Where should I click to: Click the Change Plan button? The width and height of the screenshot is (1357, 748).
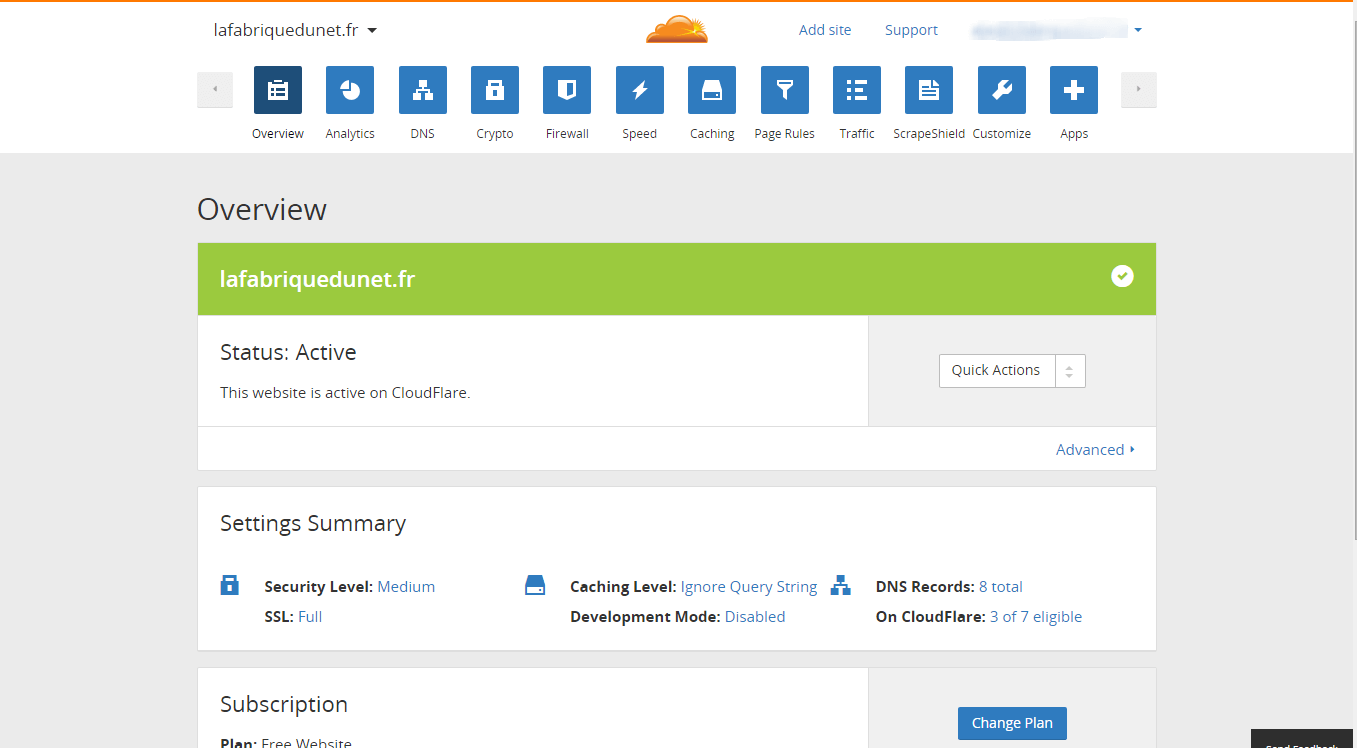point(1012,723)
